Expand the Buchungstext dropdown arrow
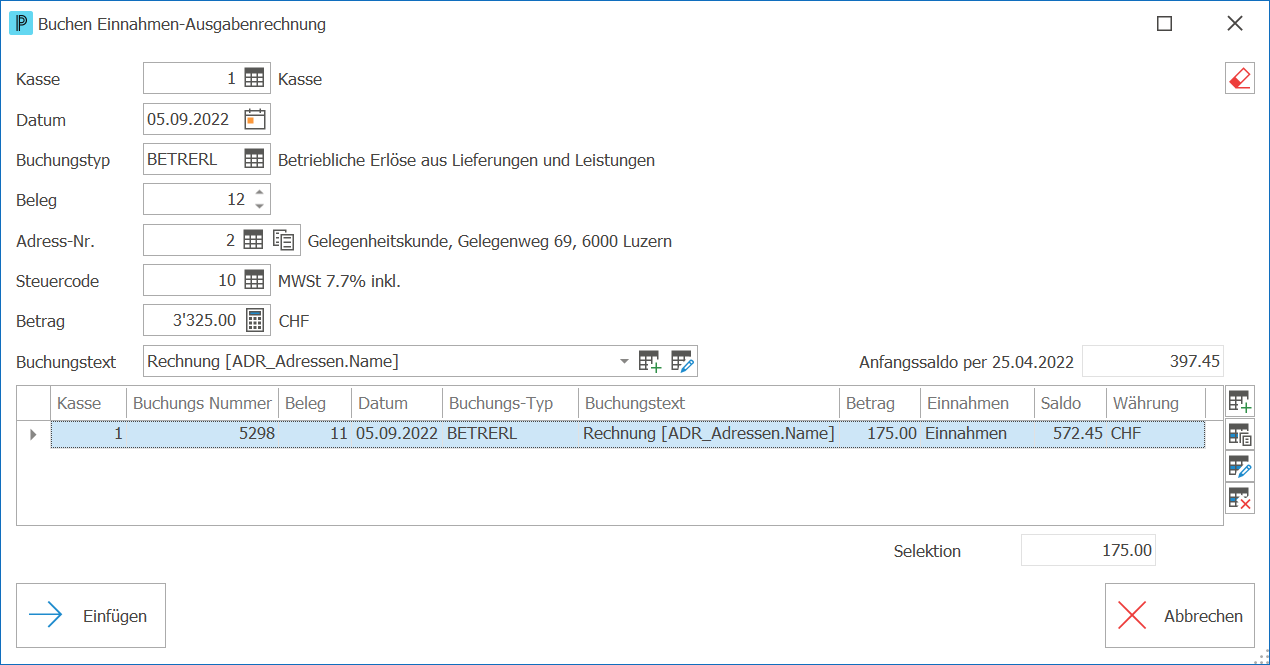1270x665 pixels. click(624, 361)
